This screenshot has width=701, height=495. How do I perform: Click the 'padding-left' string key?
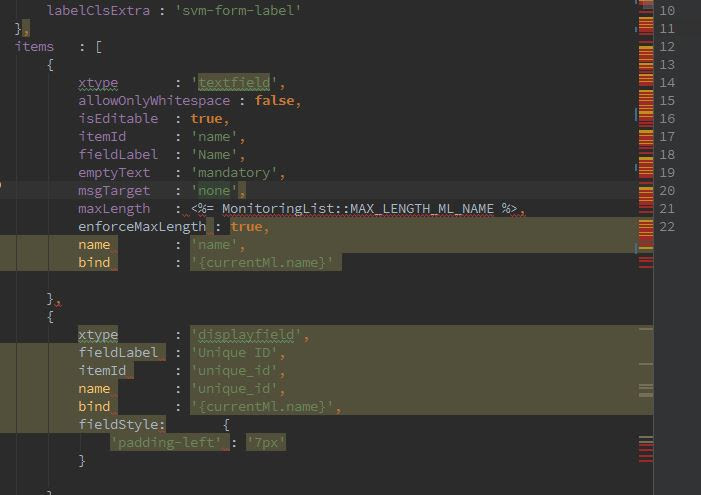point(166,443)
